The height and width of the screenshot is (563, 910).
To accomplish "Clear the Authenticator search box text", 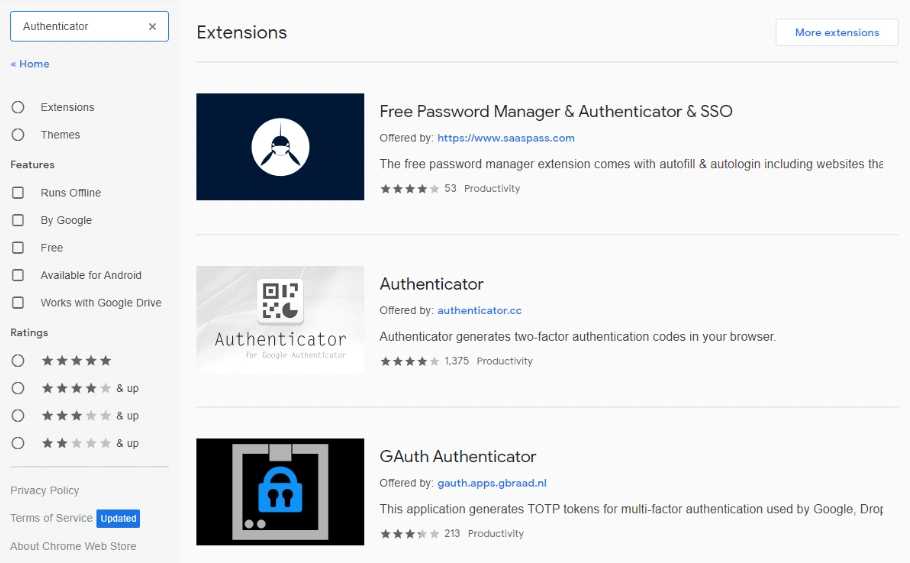I will pos(152,27).
